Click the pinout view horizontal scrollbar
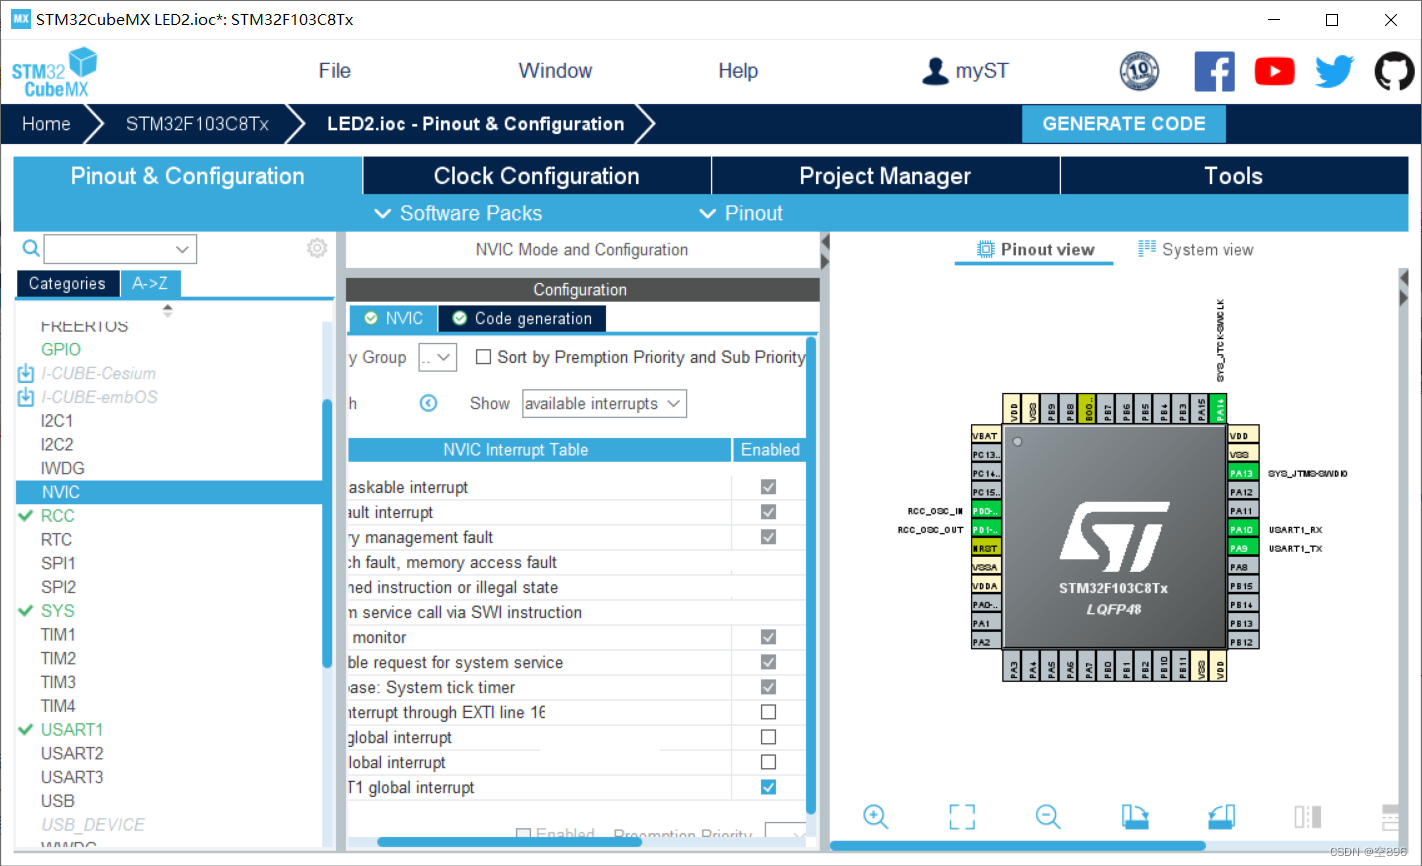 click(1017, 846)
